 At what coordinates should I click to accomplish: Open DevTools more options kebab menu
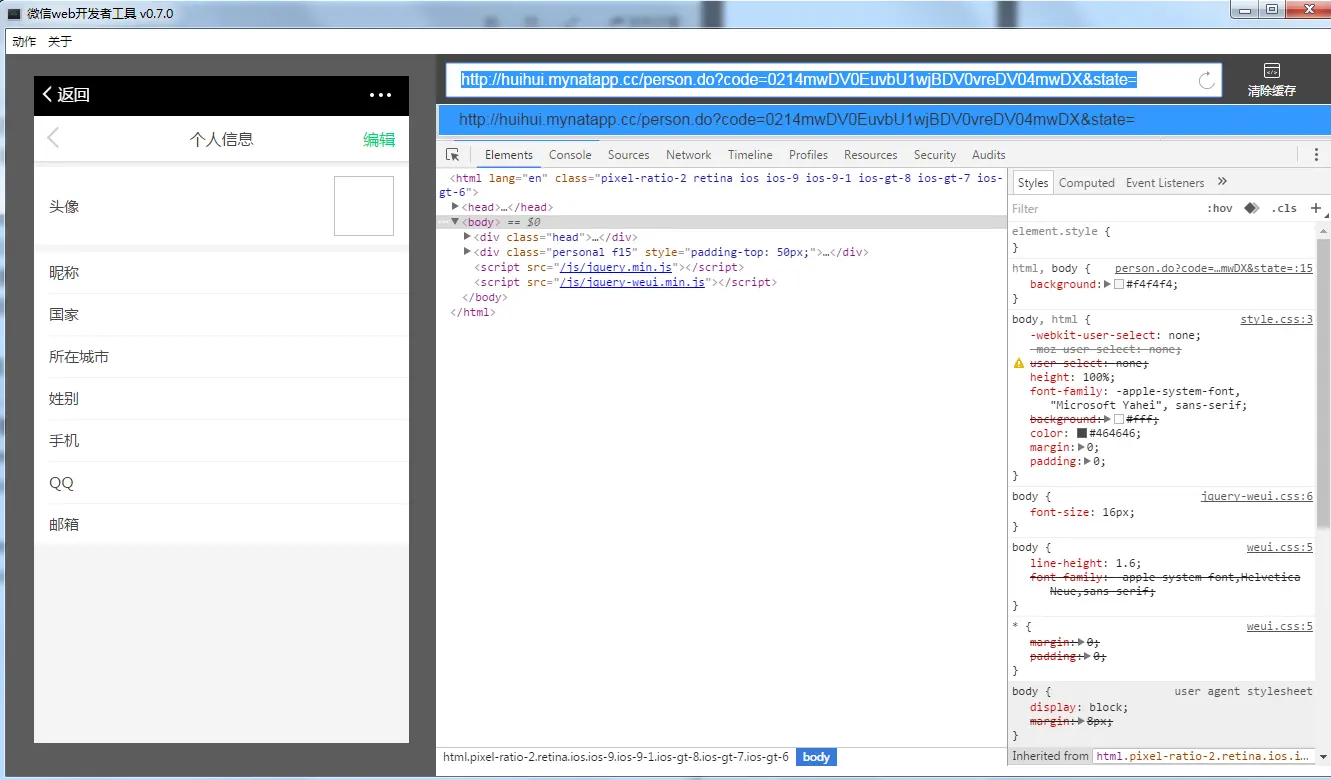(1316, 155)
